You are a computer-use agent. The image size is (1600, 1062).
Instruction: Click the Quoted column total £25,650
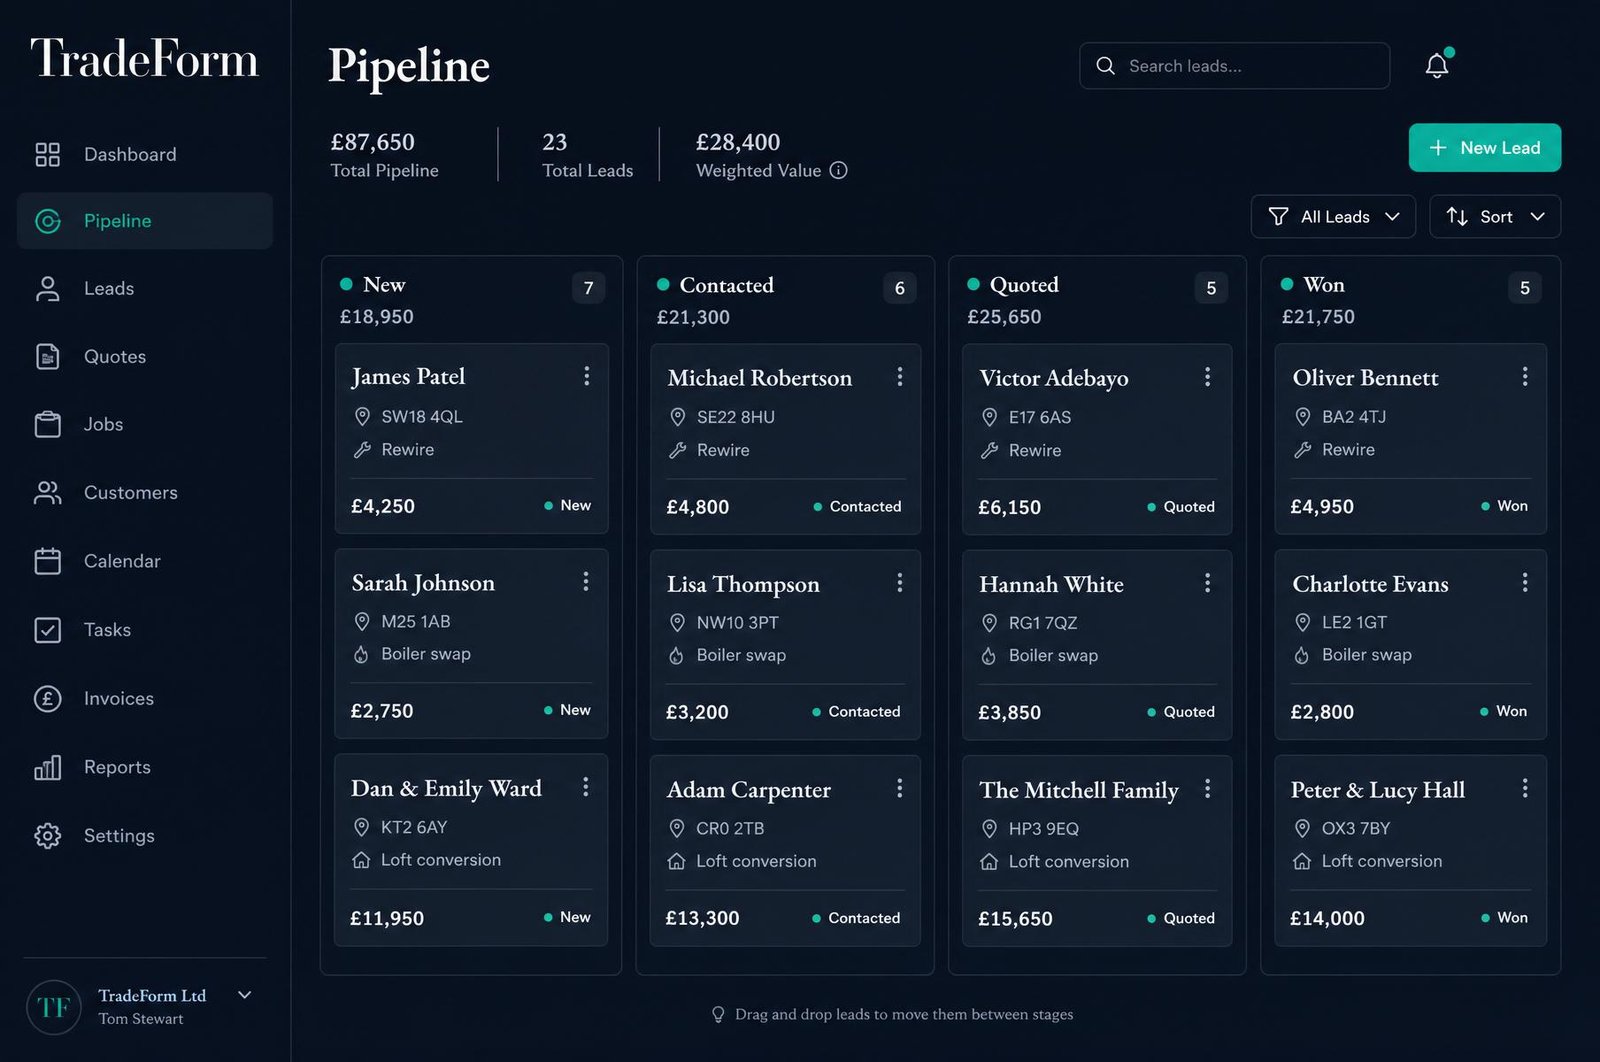(x=1004, y=317)
